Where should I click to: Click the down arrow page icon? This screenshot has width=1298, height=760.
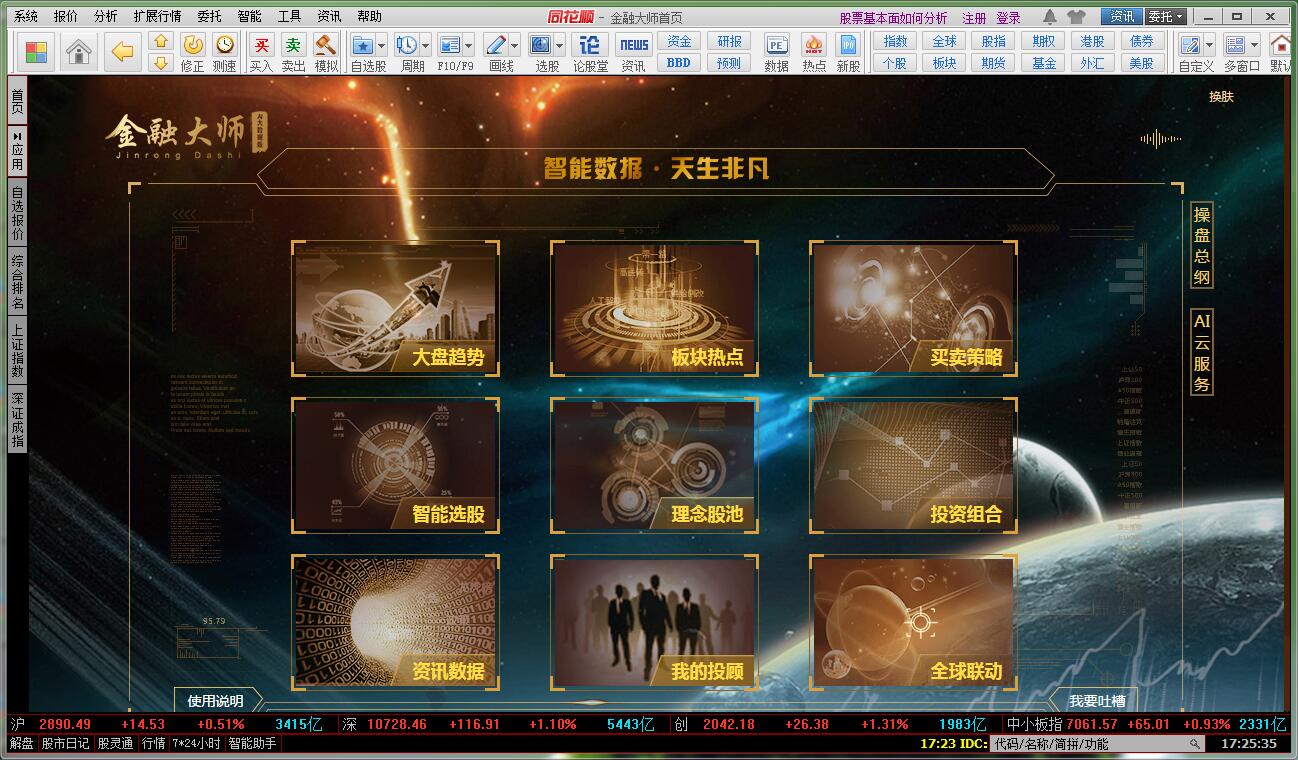160,63
